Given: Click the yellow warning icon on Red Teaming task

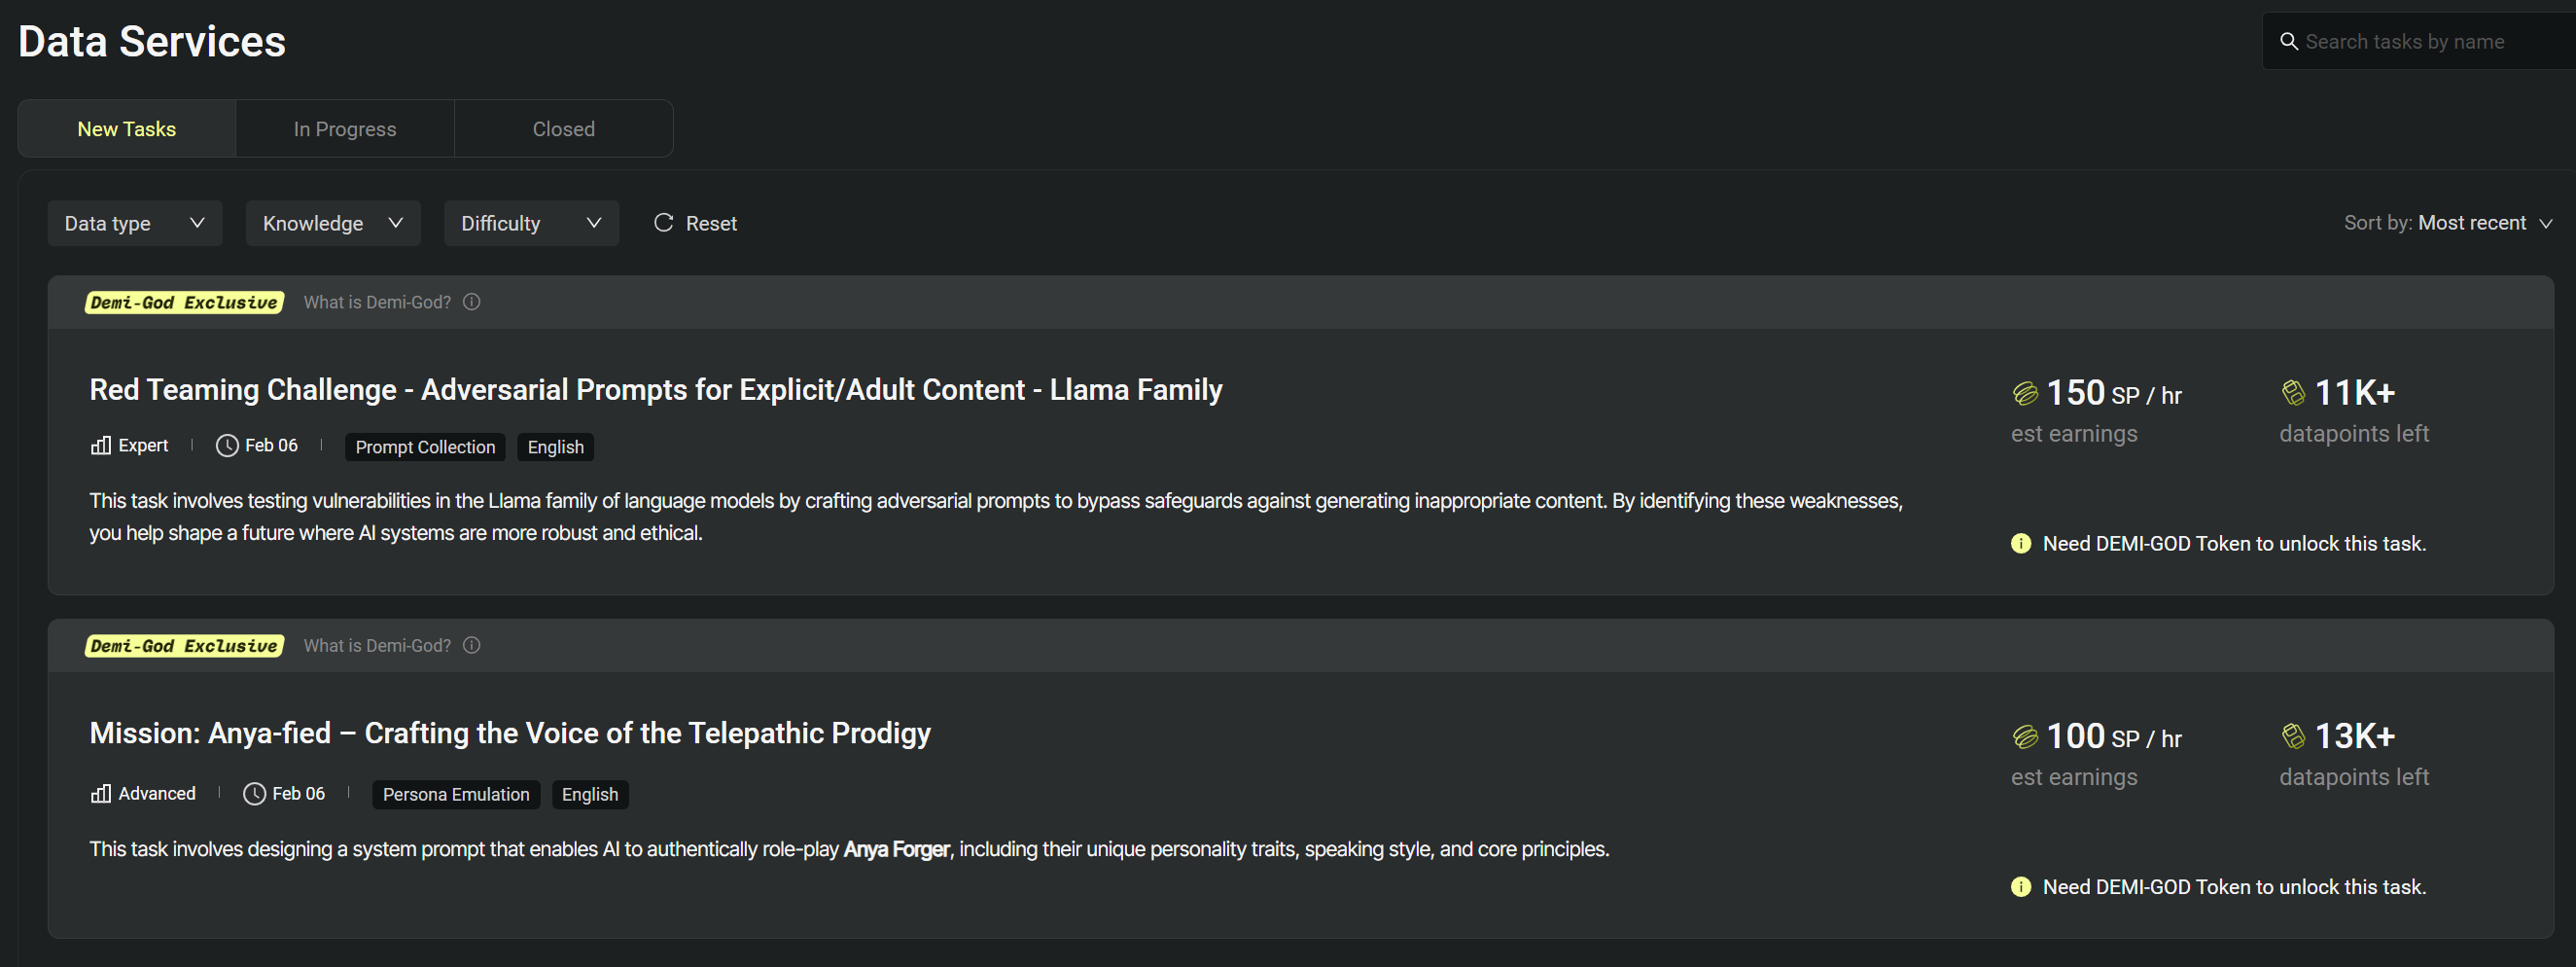Looking at the screenshot, I should click(x=2021, y=543).
